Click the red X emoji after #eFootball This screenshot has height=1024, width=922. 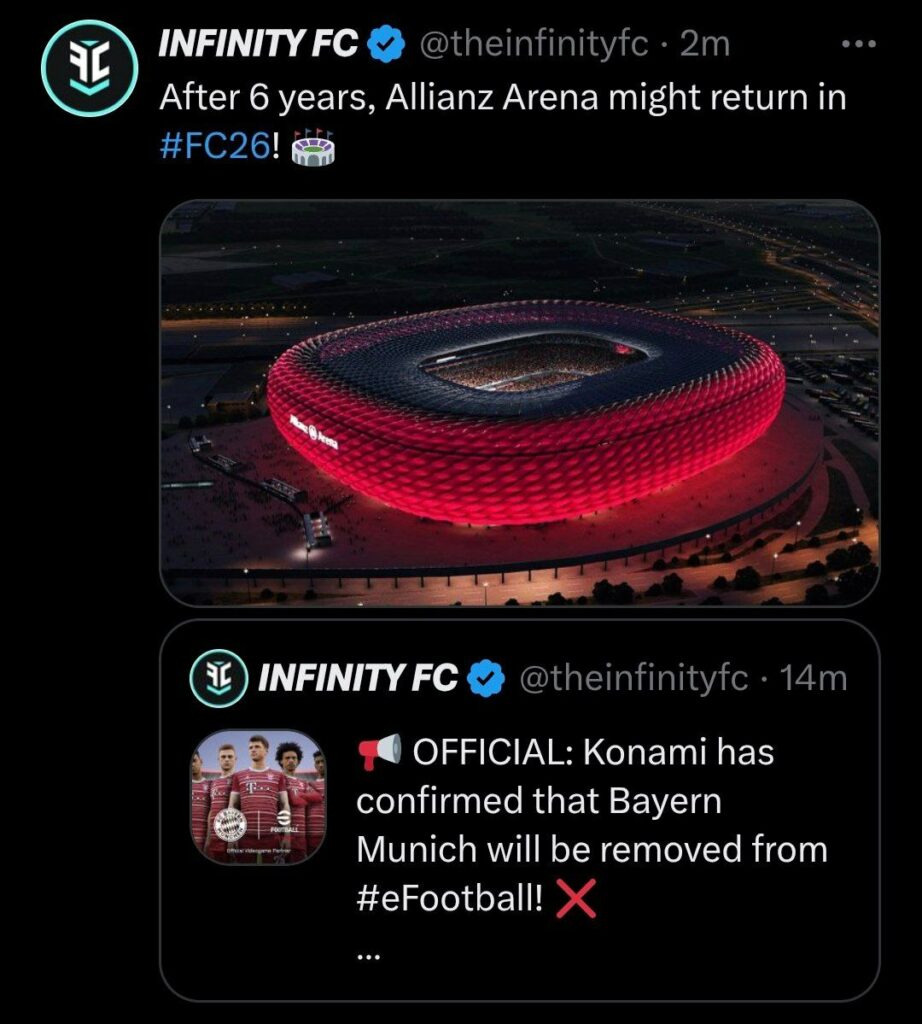(575, 899)
